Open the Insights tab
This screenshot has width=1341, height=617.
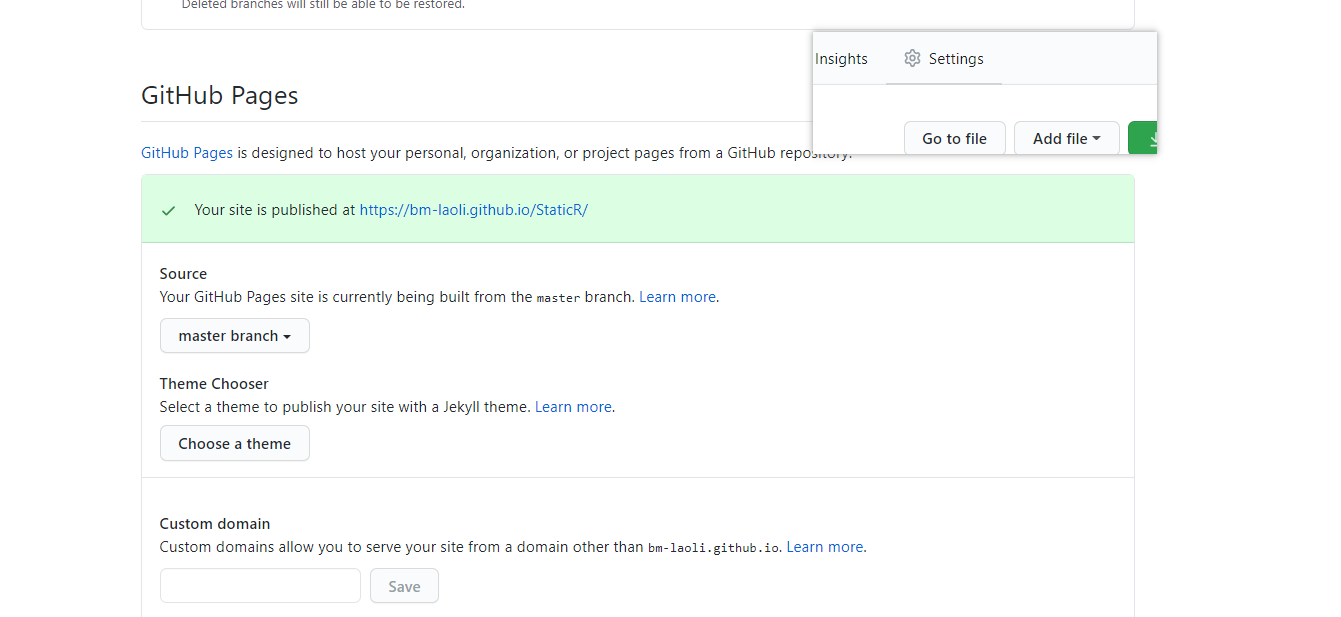(841, 59)
